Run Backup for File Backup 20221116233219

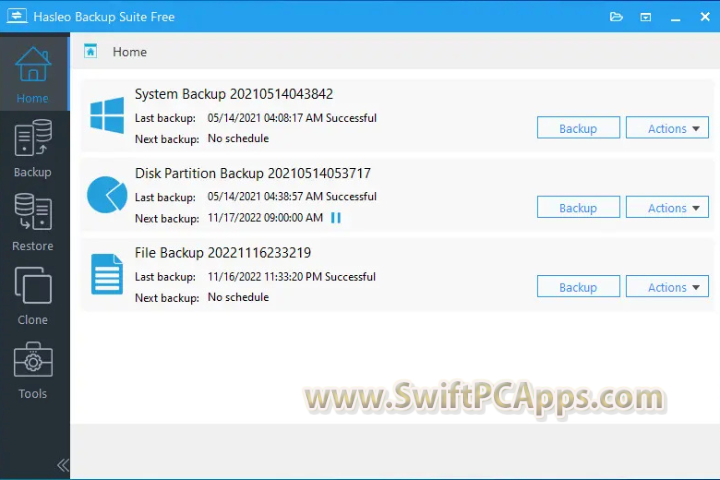click(578, 287)
